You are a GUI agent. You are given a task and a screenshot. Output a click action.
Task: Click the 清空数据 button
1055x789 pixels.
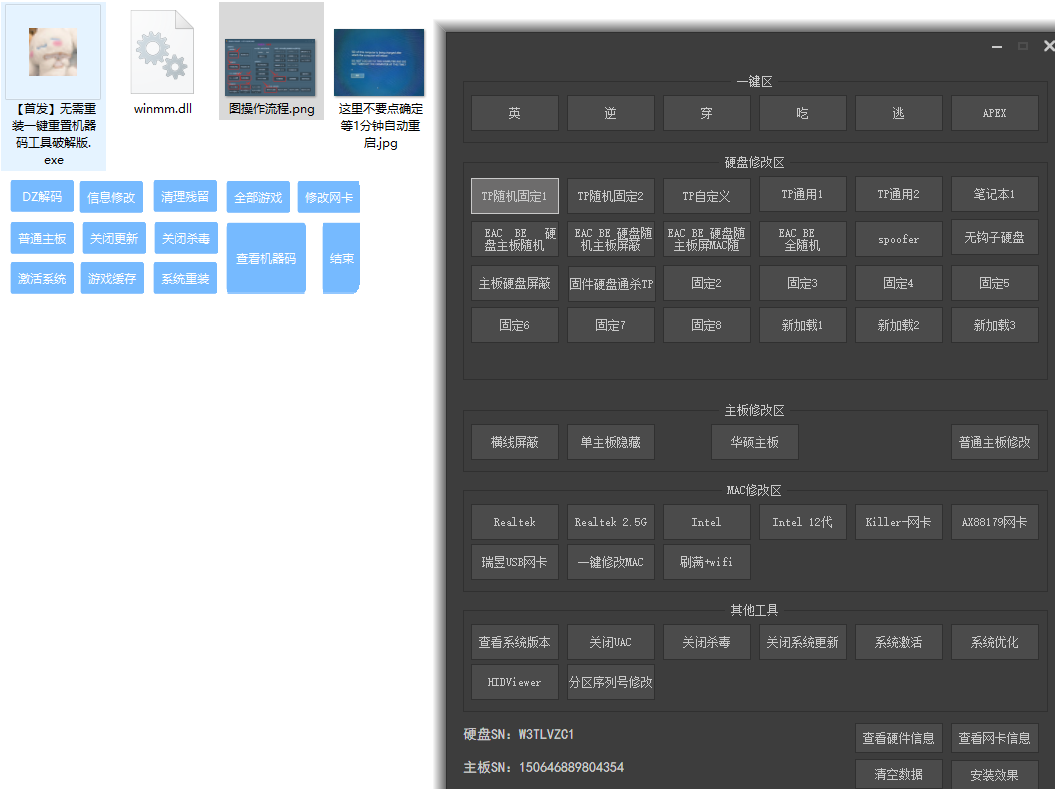898,774
